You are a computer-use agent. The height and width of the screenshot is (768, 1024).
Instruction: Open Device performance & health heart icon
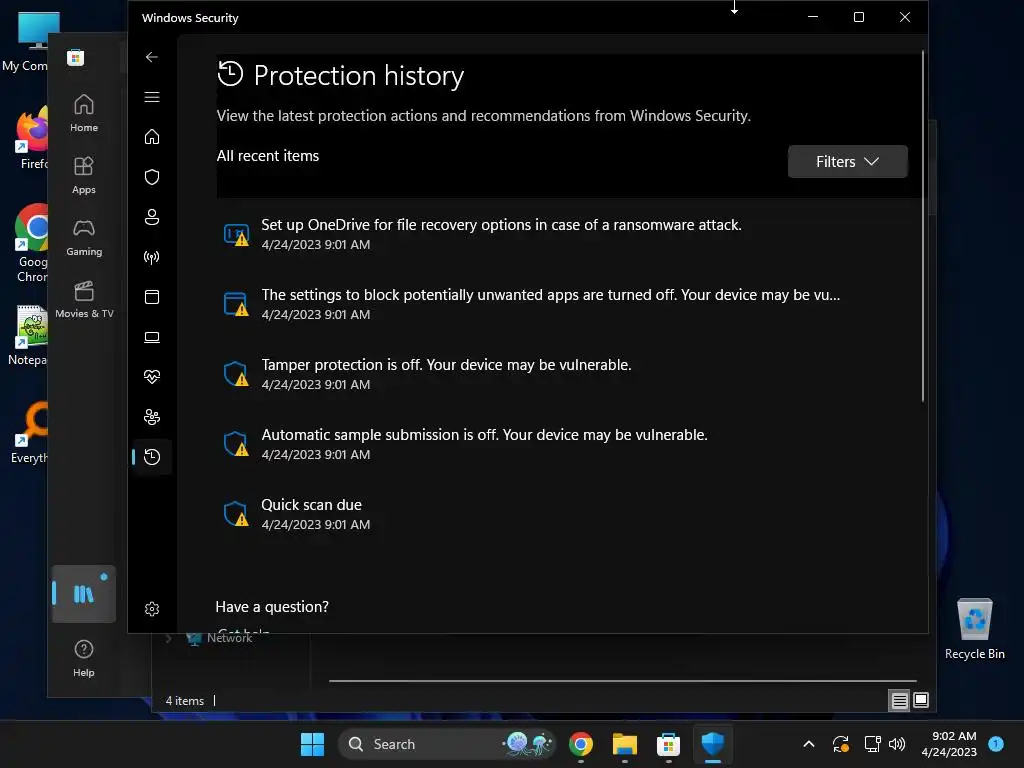(x=152, y=377)
